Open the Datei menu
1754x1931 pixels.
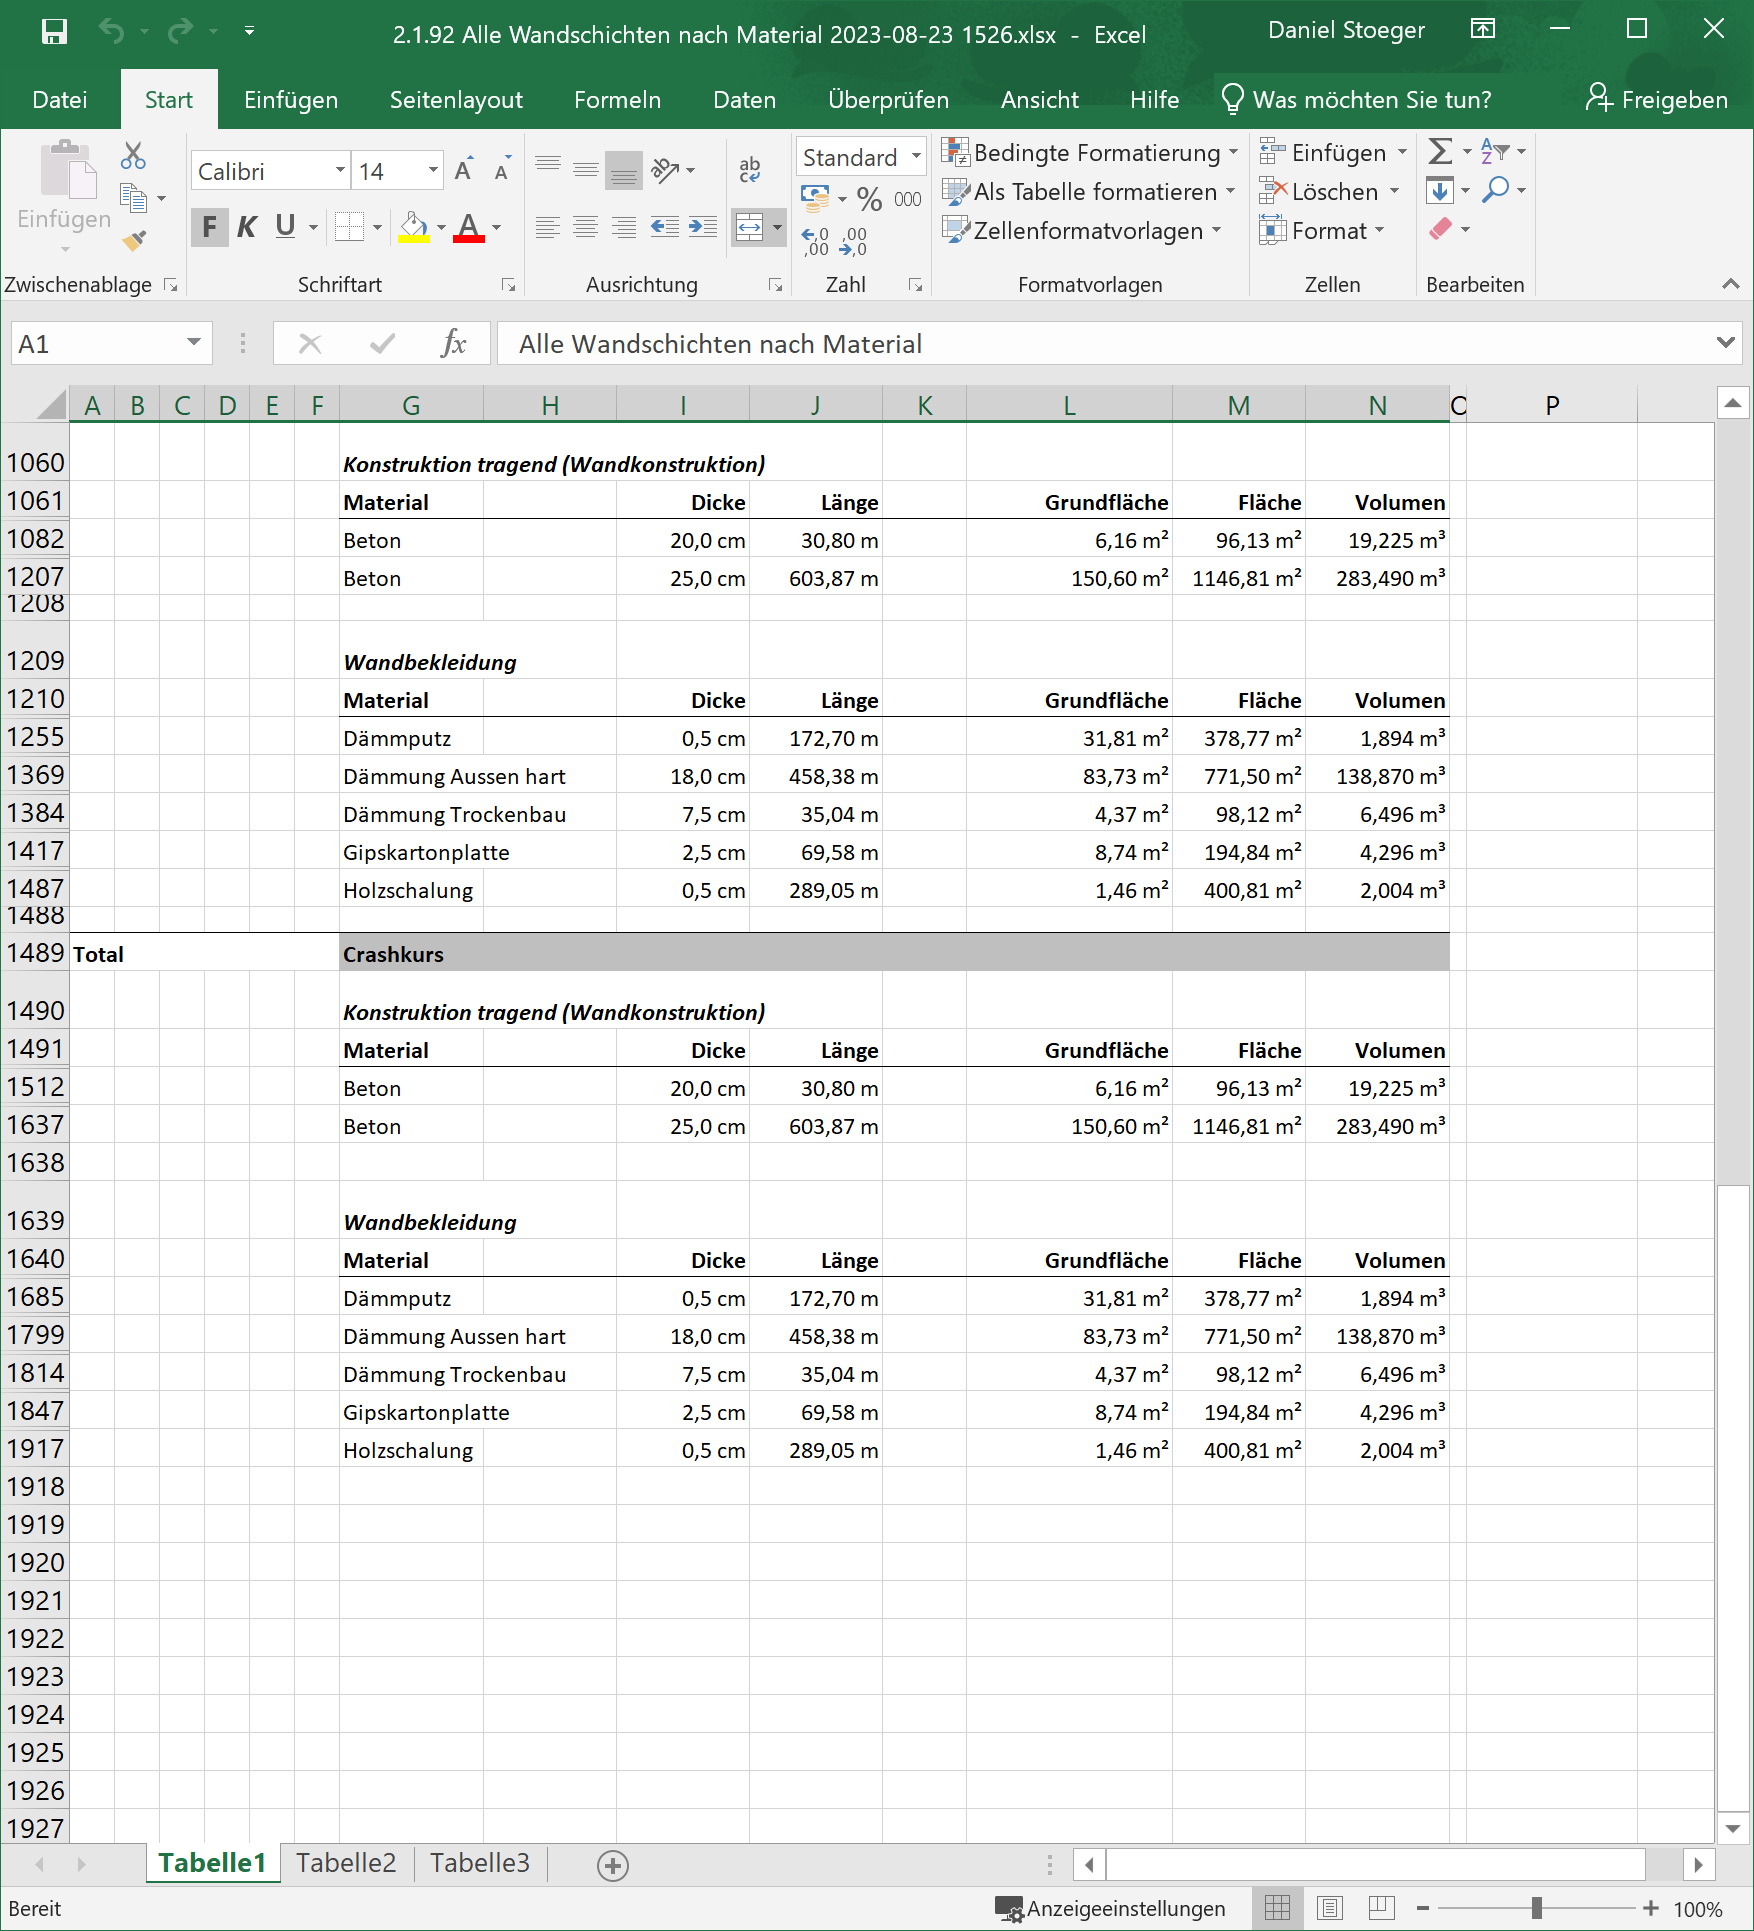pos(60,99)
